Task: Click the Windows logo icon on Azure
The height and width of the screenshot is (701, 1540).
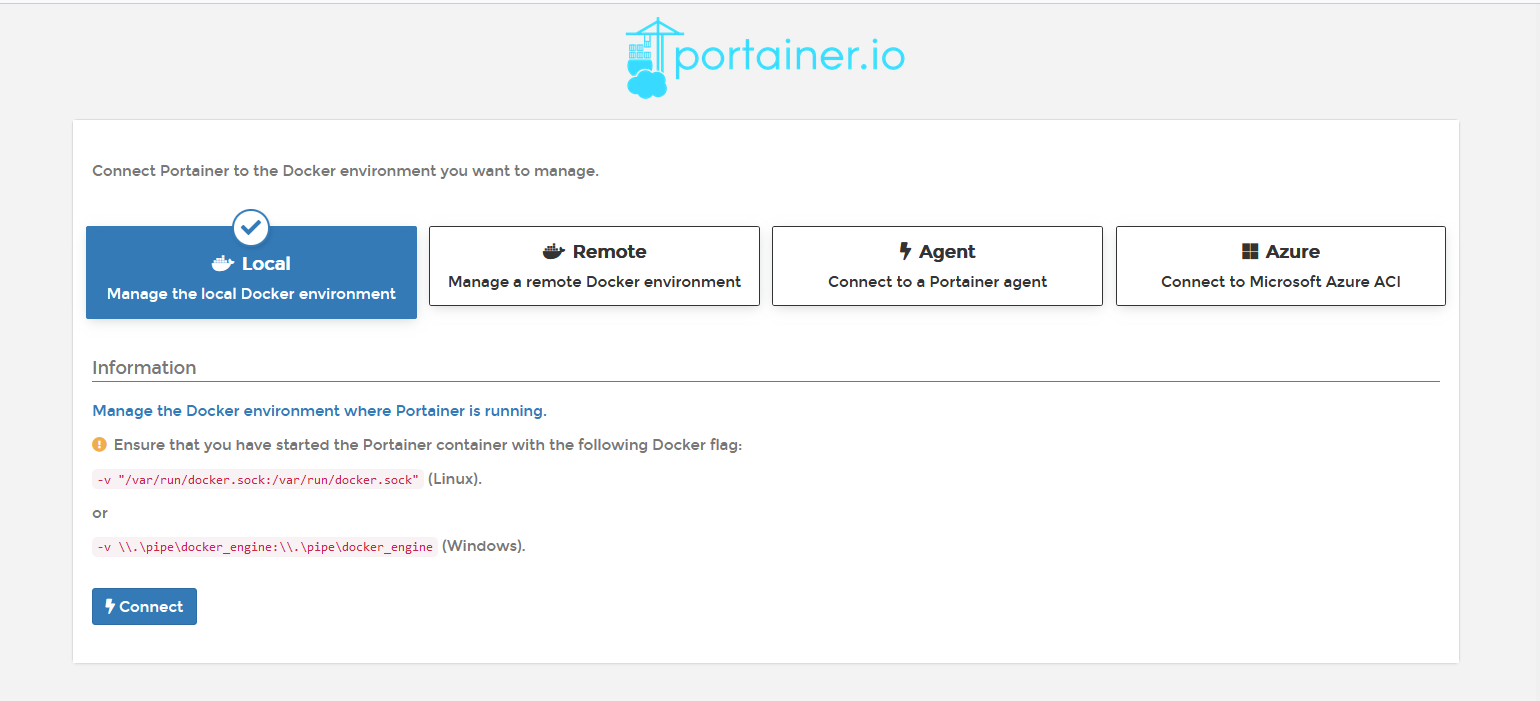Action: coord(1249,251)
